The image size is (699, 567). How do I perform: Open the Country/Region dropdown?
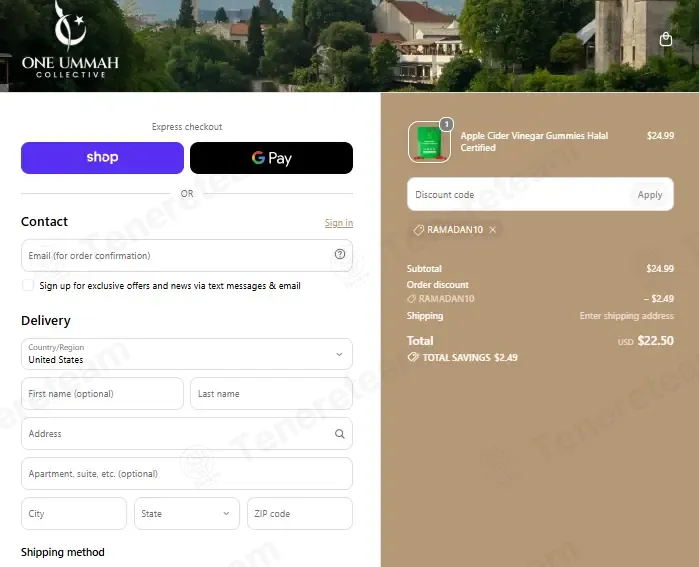tap(187, 354)
